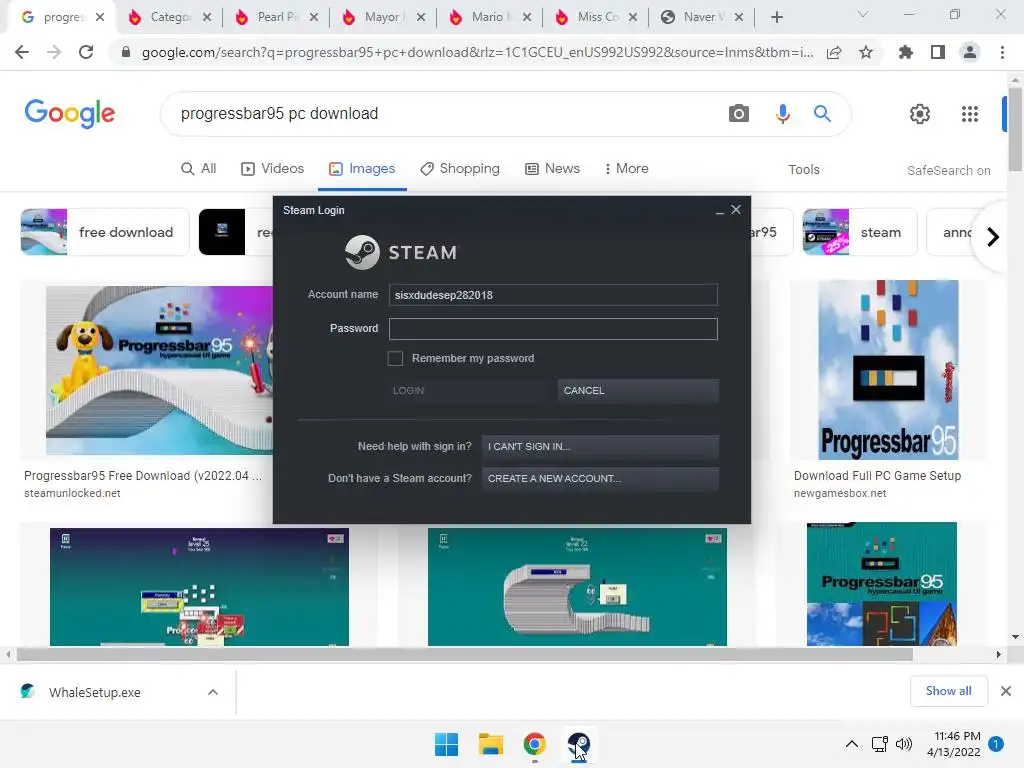Open WhaleSetup.exe download item

tap(95, 692)
